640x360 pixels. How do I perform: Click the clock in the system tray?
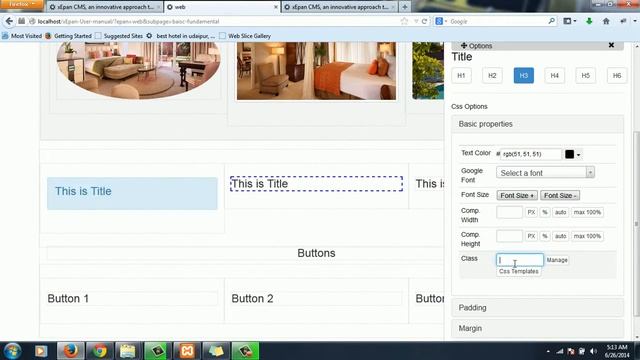tap(617, 351)
